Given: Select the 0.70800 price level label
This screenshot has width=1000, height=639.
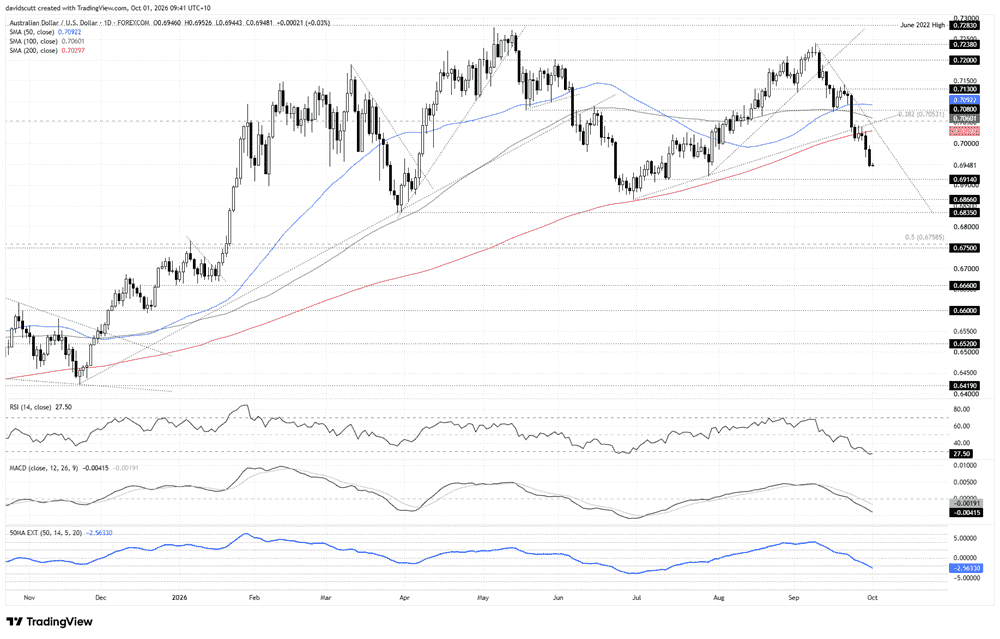Looking at the screenshot, I should point(964,110).
